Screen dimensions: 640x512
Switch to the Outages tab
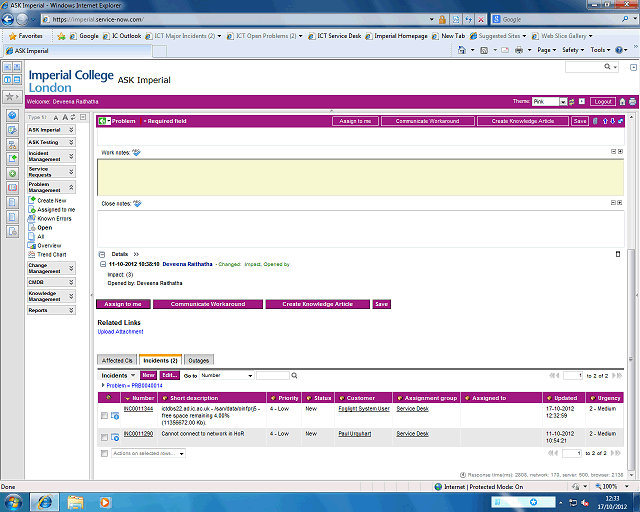pyautogui.click(x=199, y=359)
